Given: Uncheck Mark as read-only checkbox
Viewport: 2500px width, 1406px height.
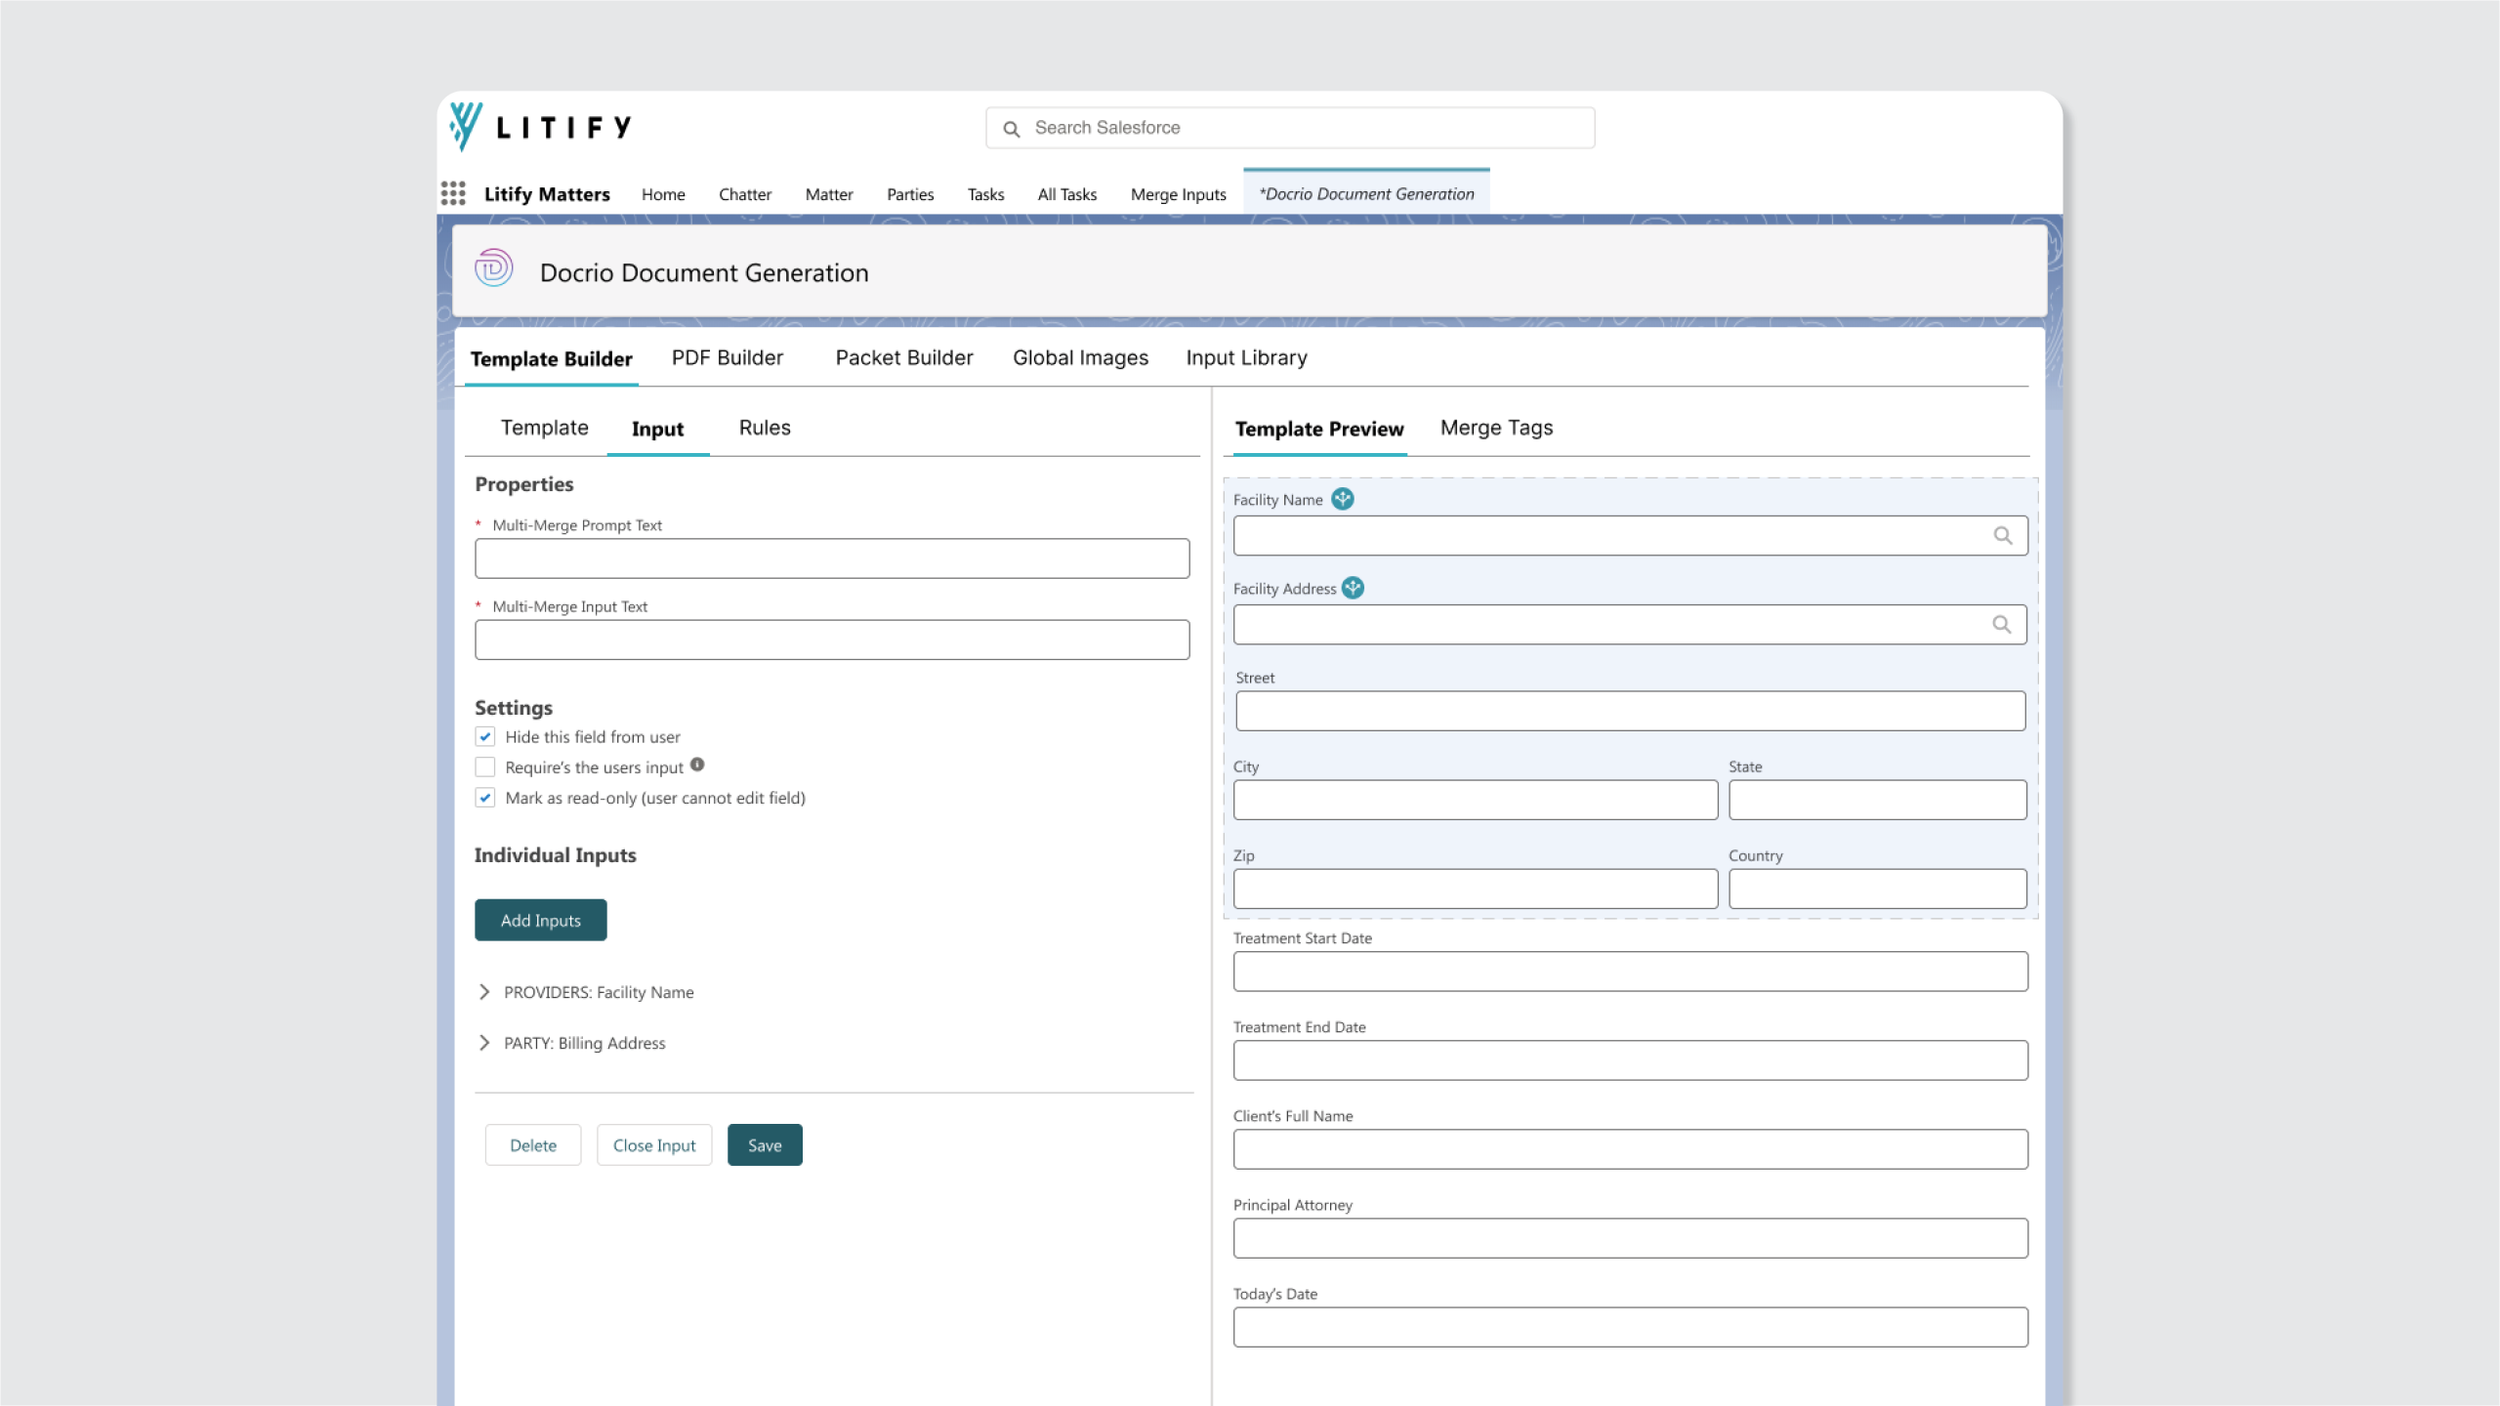Looking at the screenshot, I should (485, 798).
